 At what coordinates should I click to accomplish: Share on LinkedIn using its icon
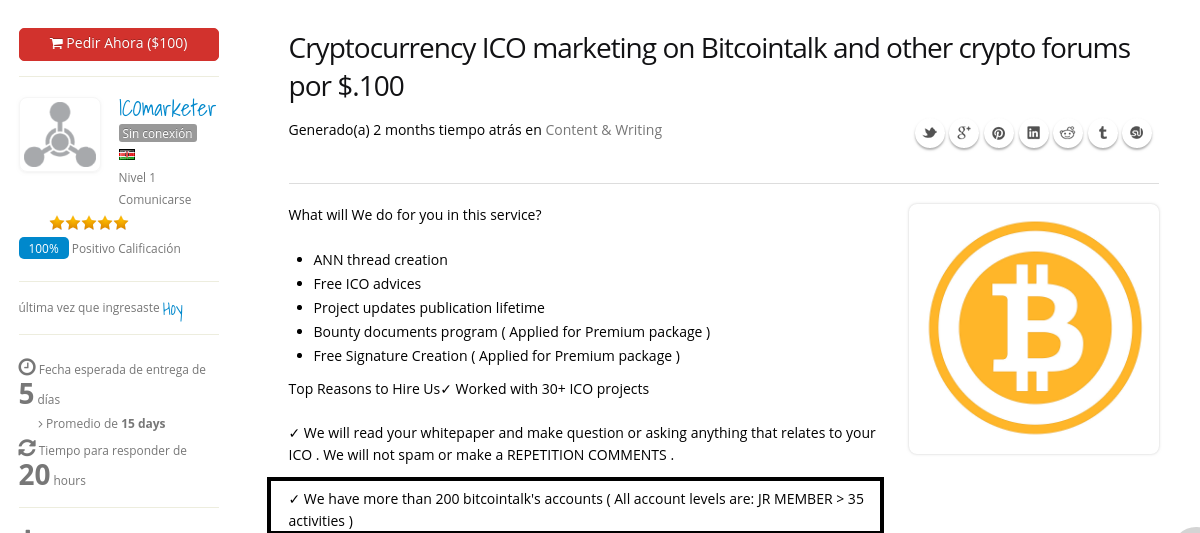tap(1033, 133)
